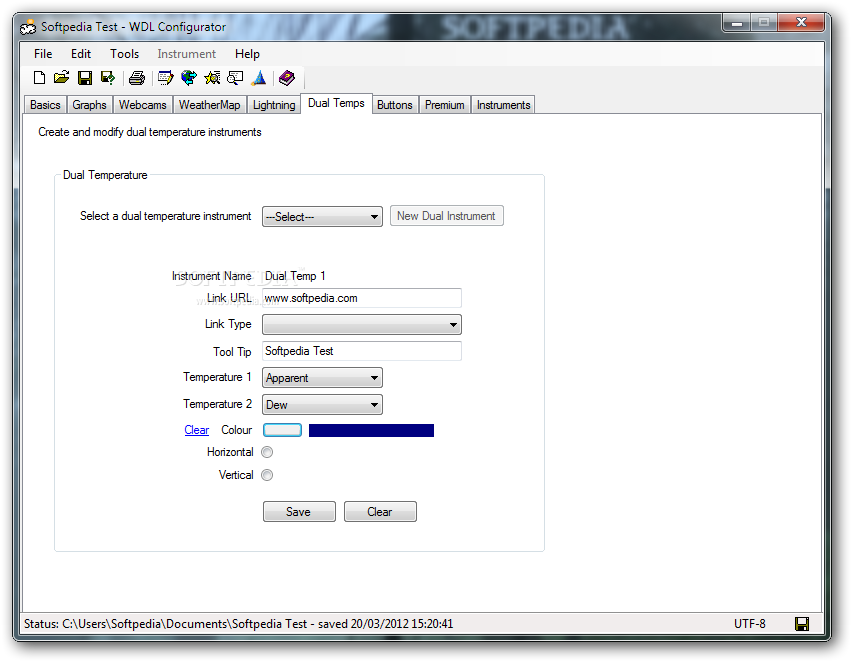Click the blue wizard hat toolbar icon

pyautogui.click(x=259, y=78)
